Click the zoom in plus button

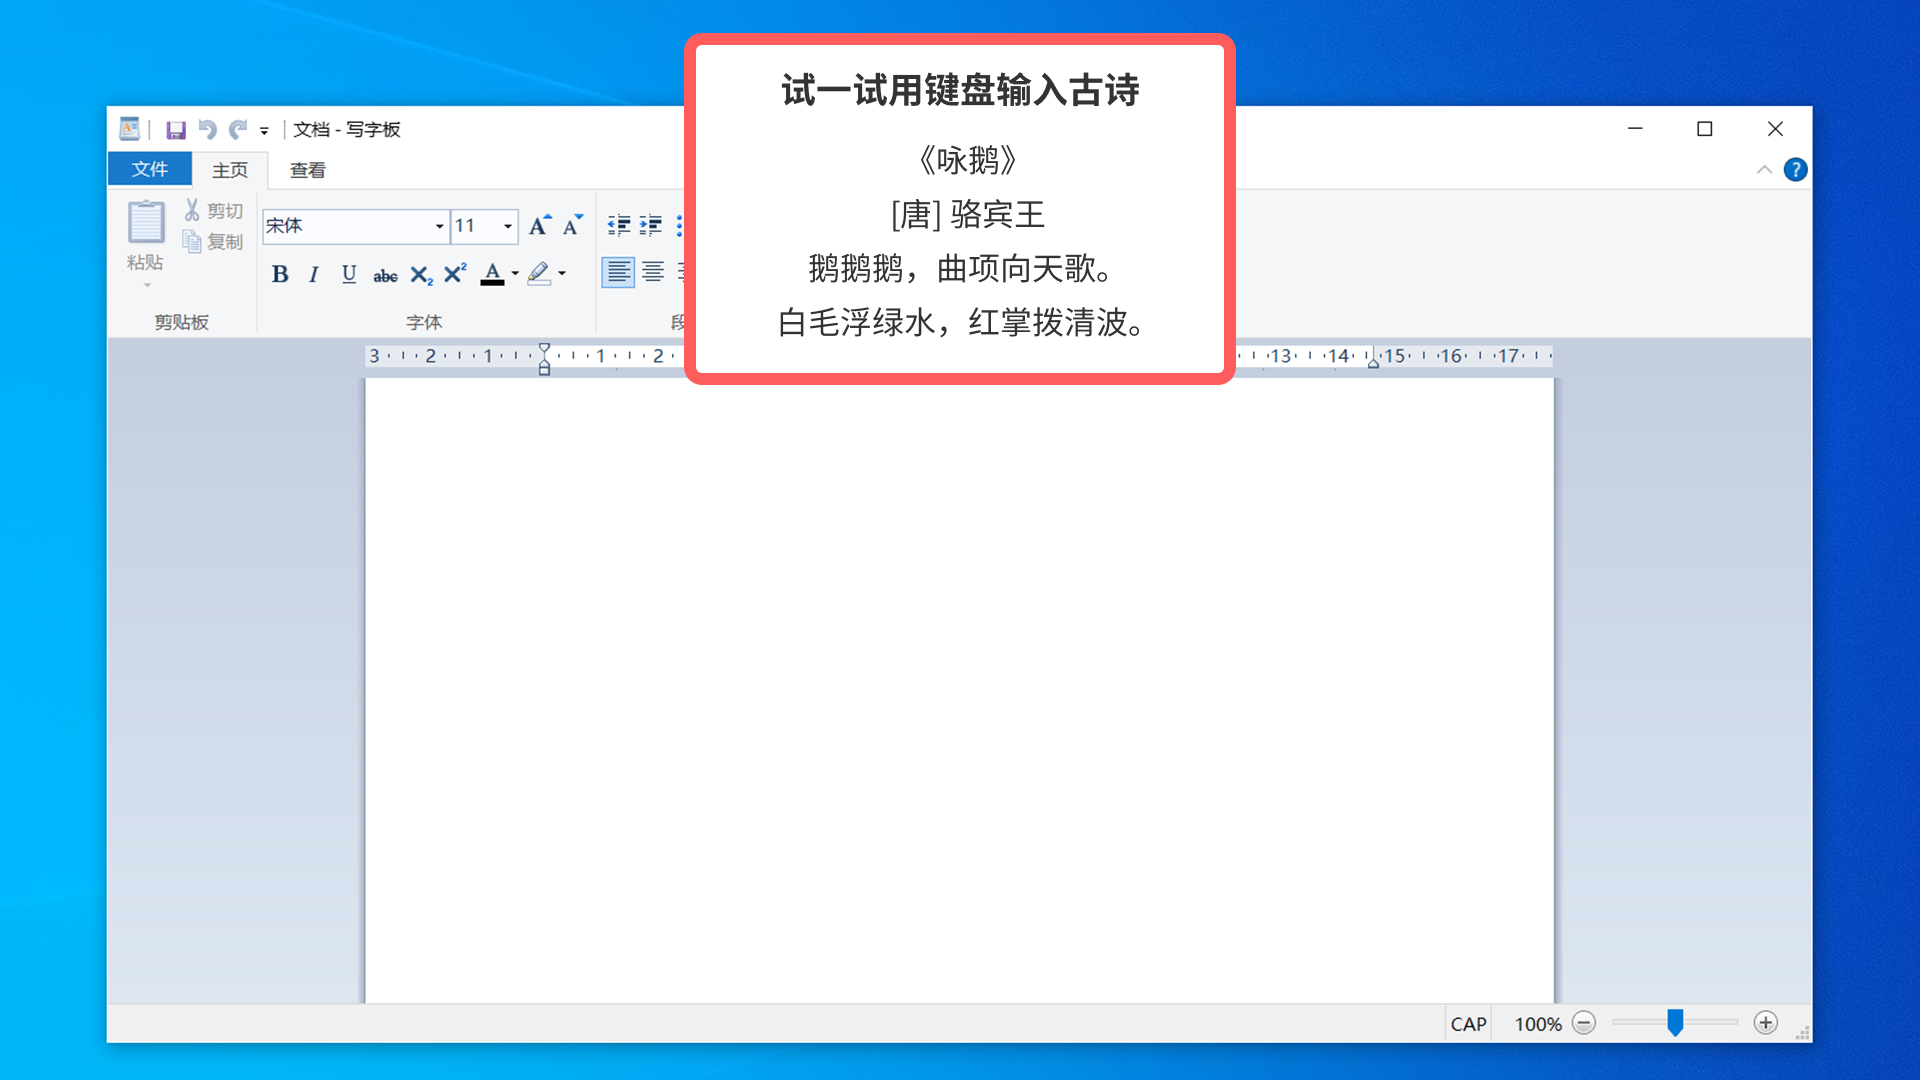tap(1766, 1023)
